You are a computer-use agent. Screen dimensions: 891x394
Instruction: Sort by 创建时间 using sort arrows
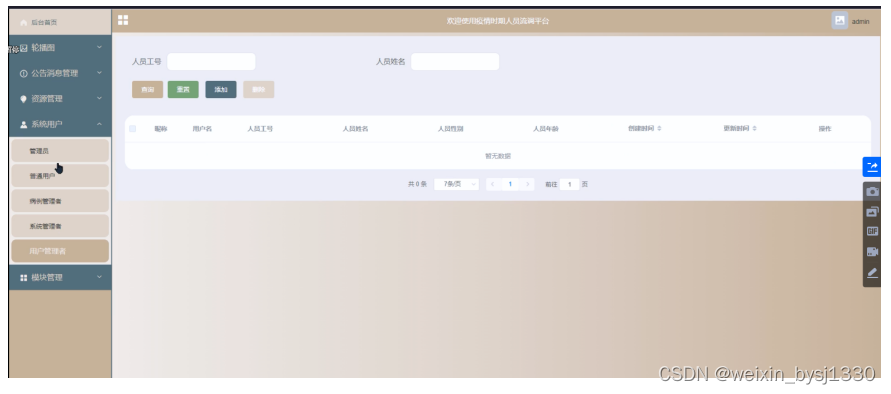(x=660, y=129)
